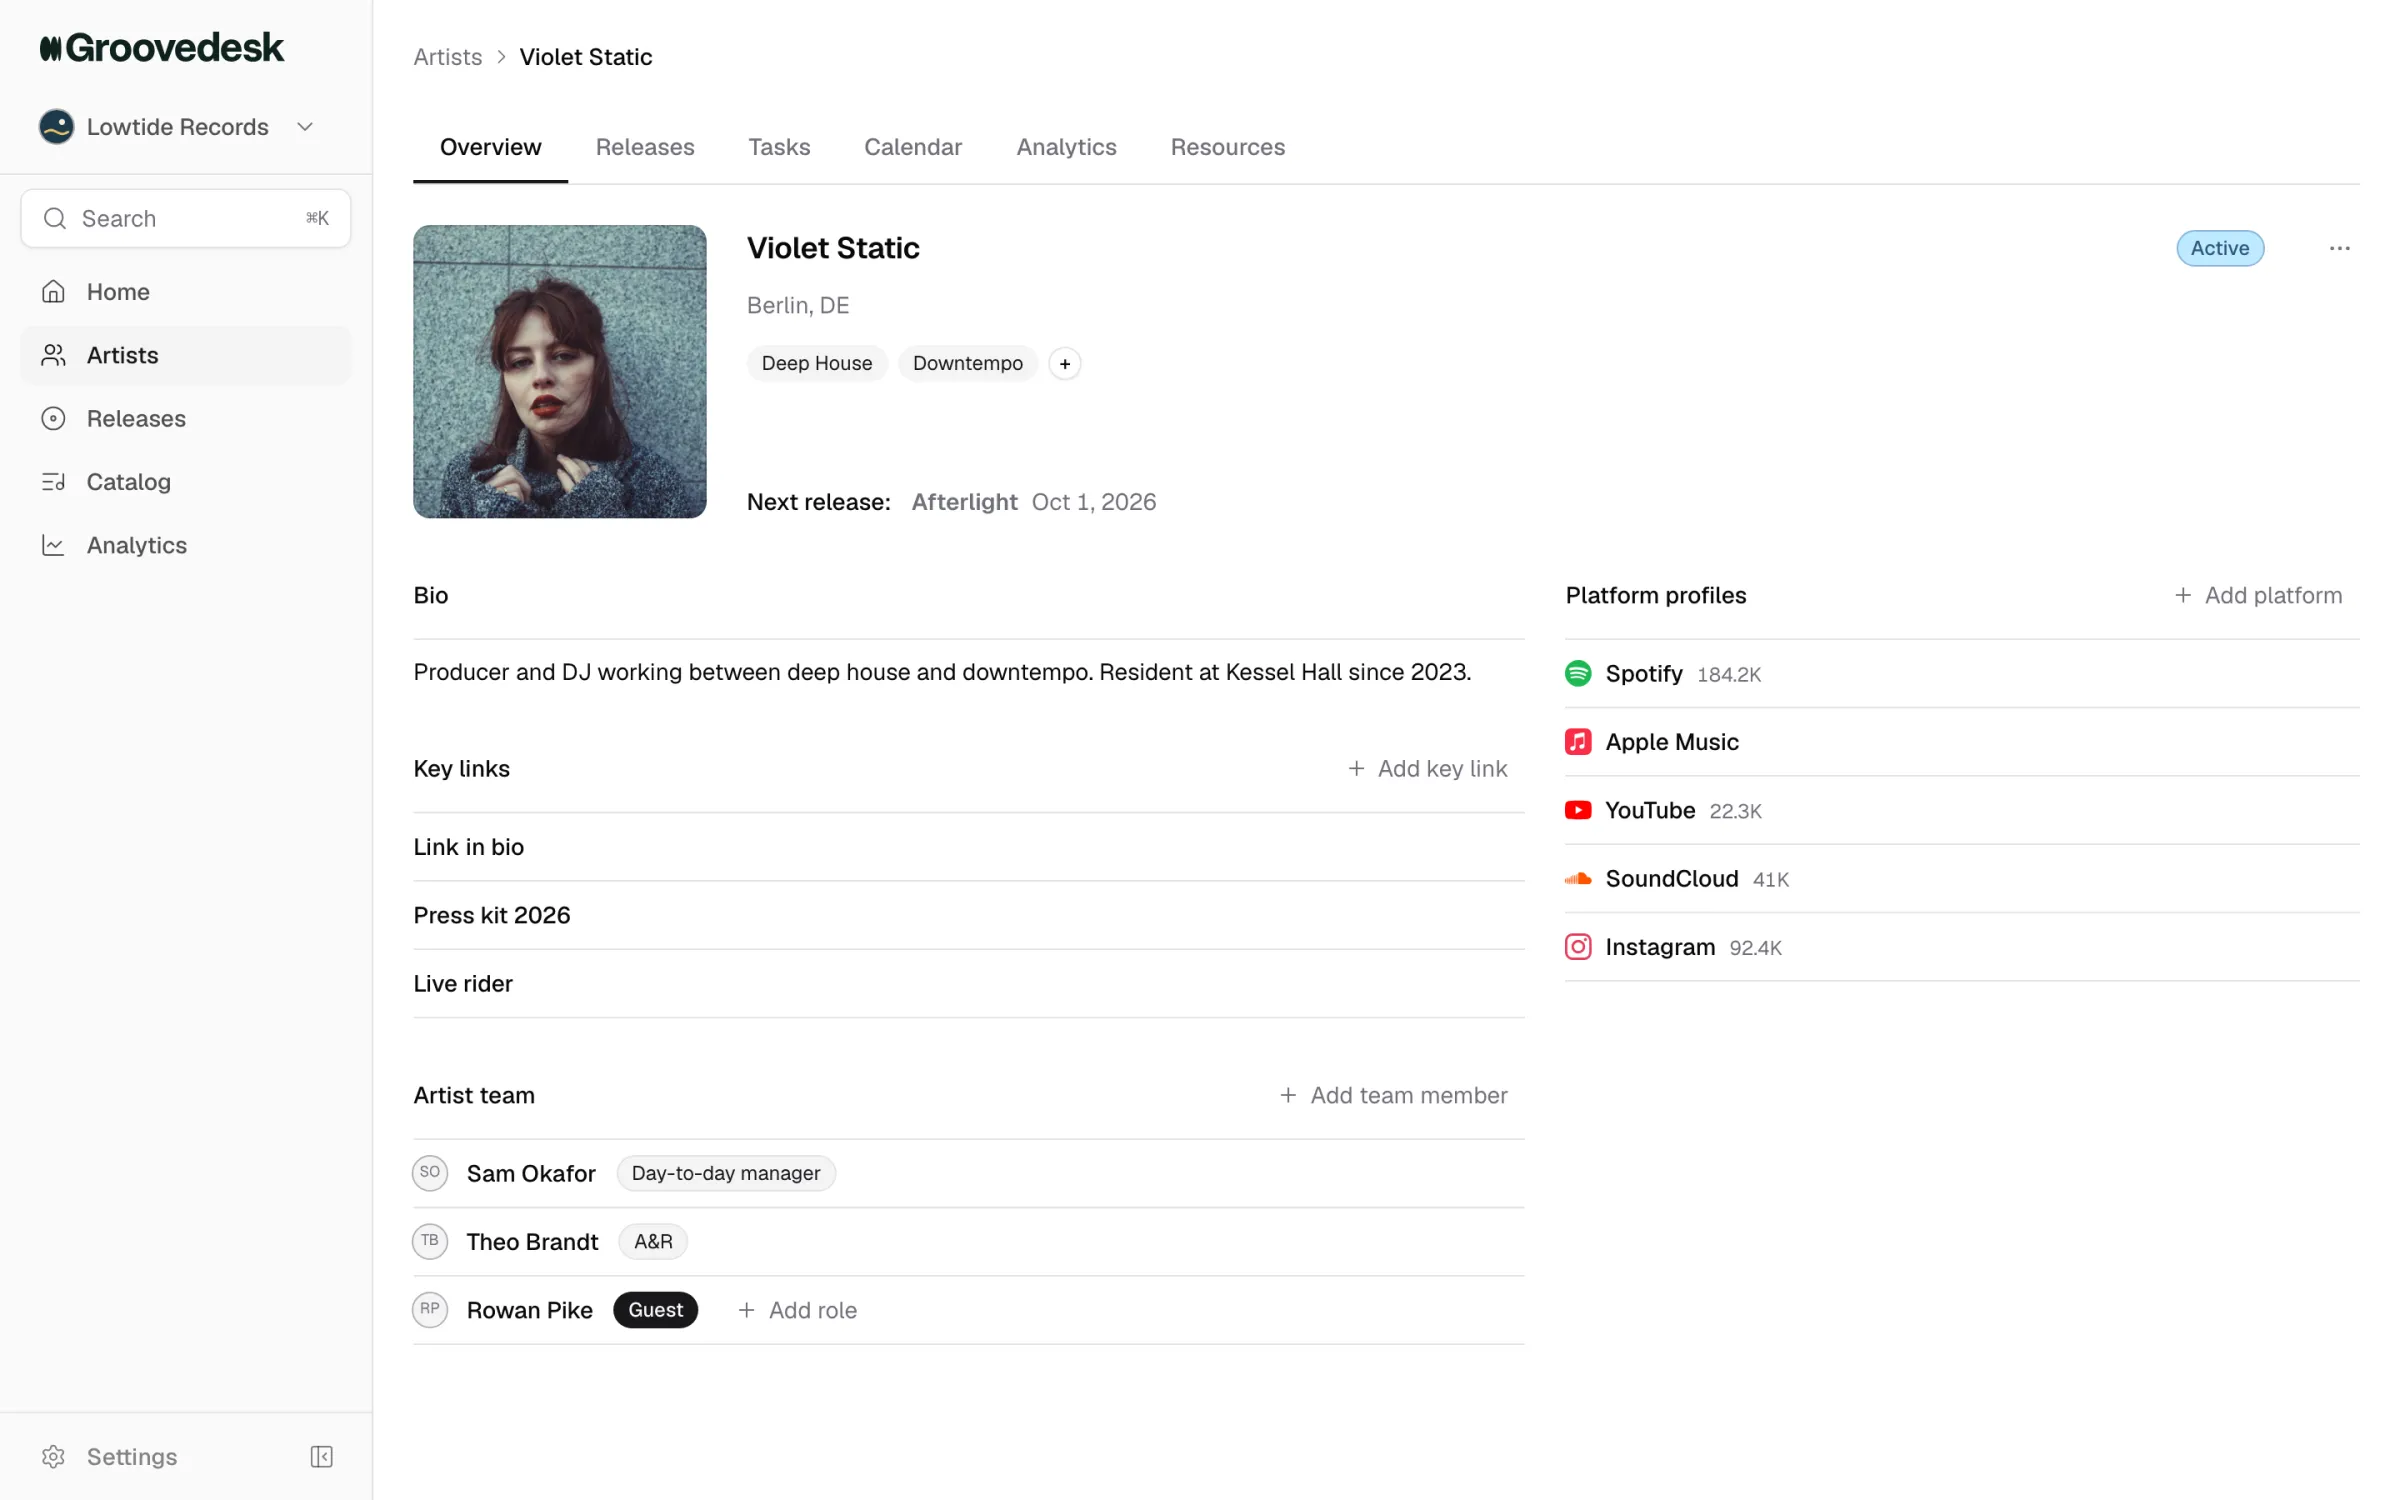Switch to the Tasks tab

[779, 147]
